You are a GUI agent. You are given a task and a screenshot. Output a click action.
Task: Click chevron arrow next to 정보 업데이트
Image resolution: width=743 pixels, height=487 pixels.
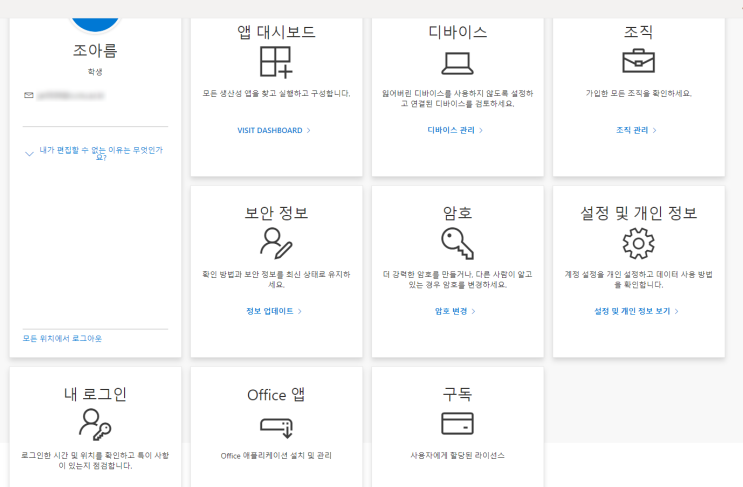point(300,311)
